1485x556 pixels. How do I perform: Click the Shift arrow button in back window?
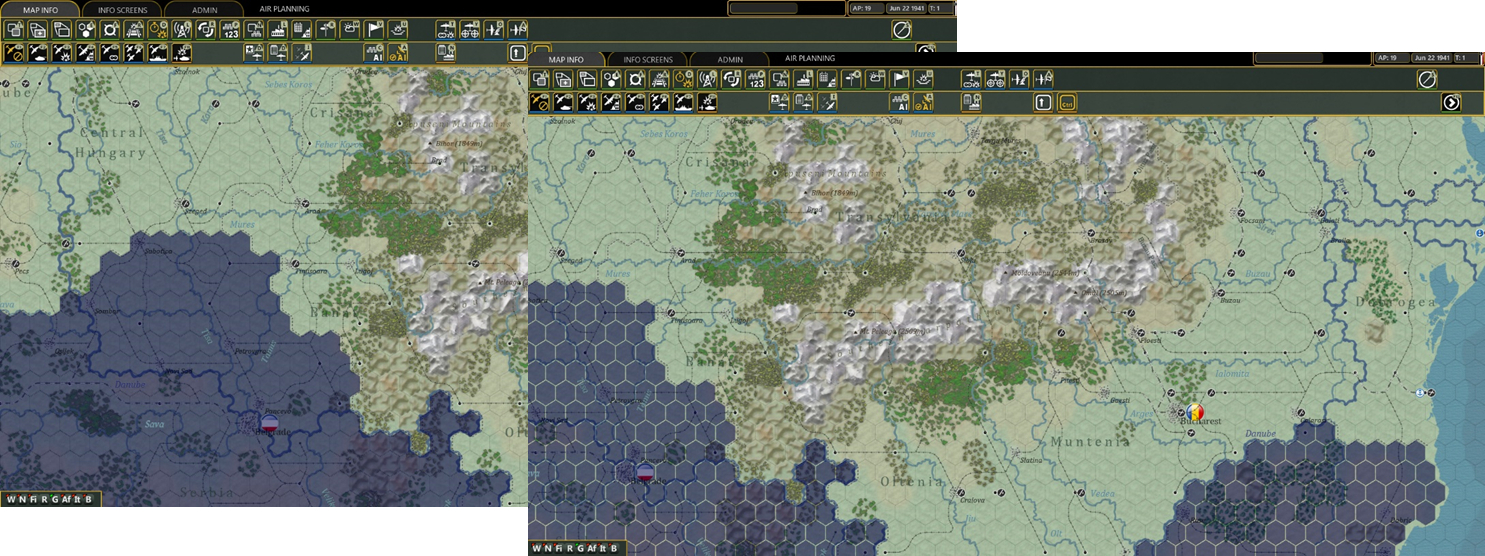(516, 53)
